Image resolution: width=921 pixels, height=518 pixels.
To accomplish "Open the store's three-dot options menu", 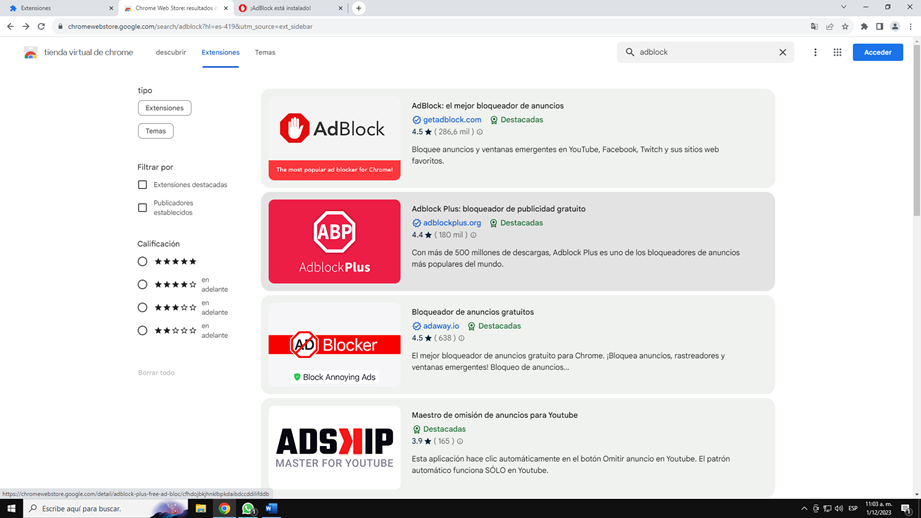I will tap(815, 52).
